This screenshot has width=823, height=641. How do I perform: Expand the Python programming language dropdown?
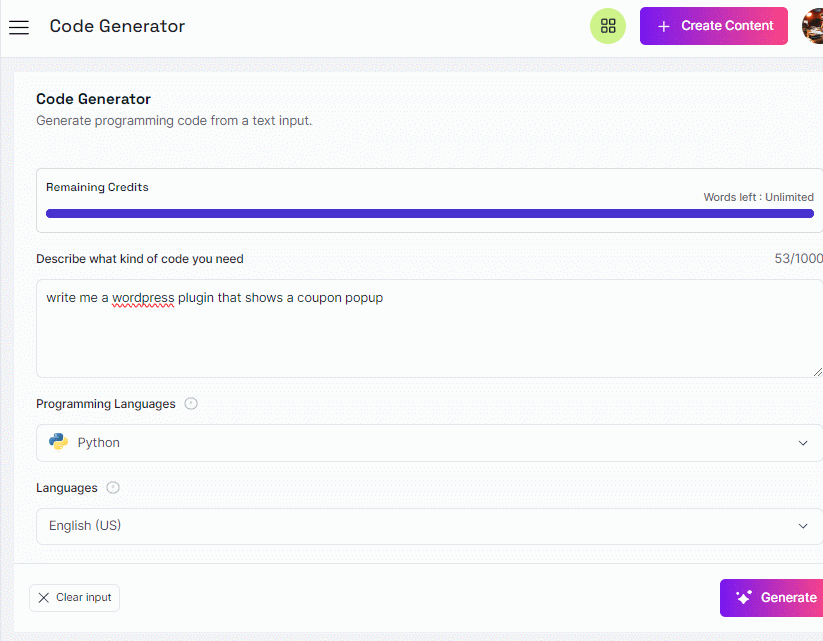pos(429,443)
